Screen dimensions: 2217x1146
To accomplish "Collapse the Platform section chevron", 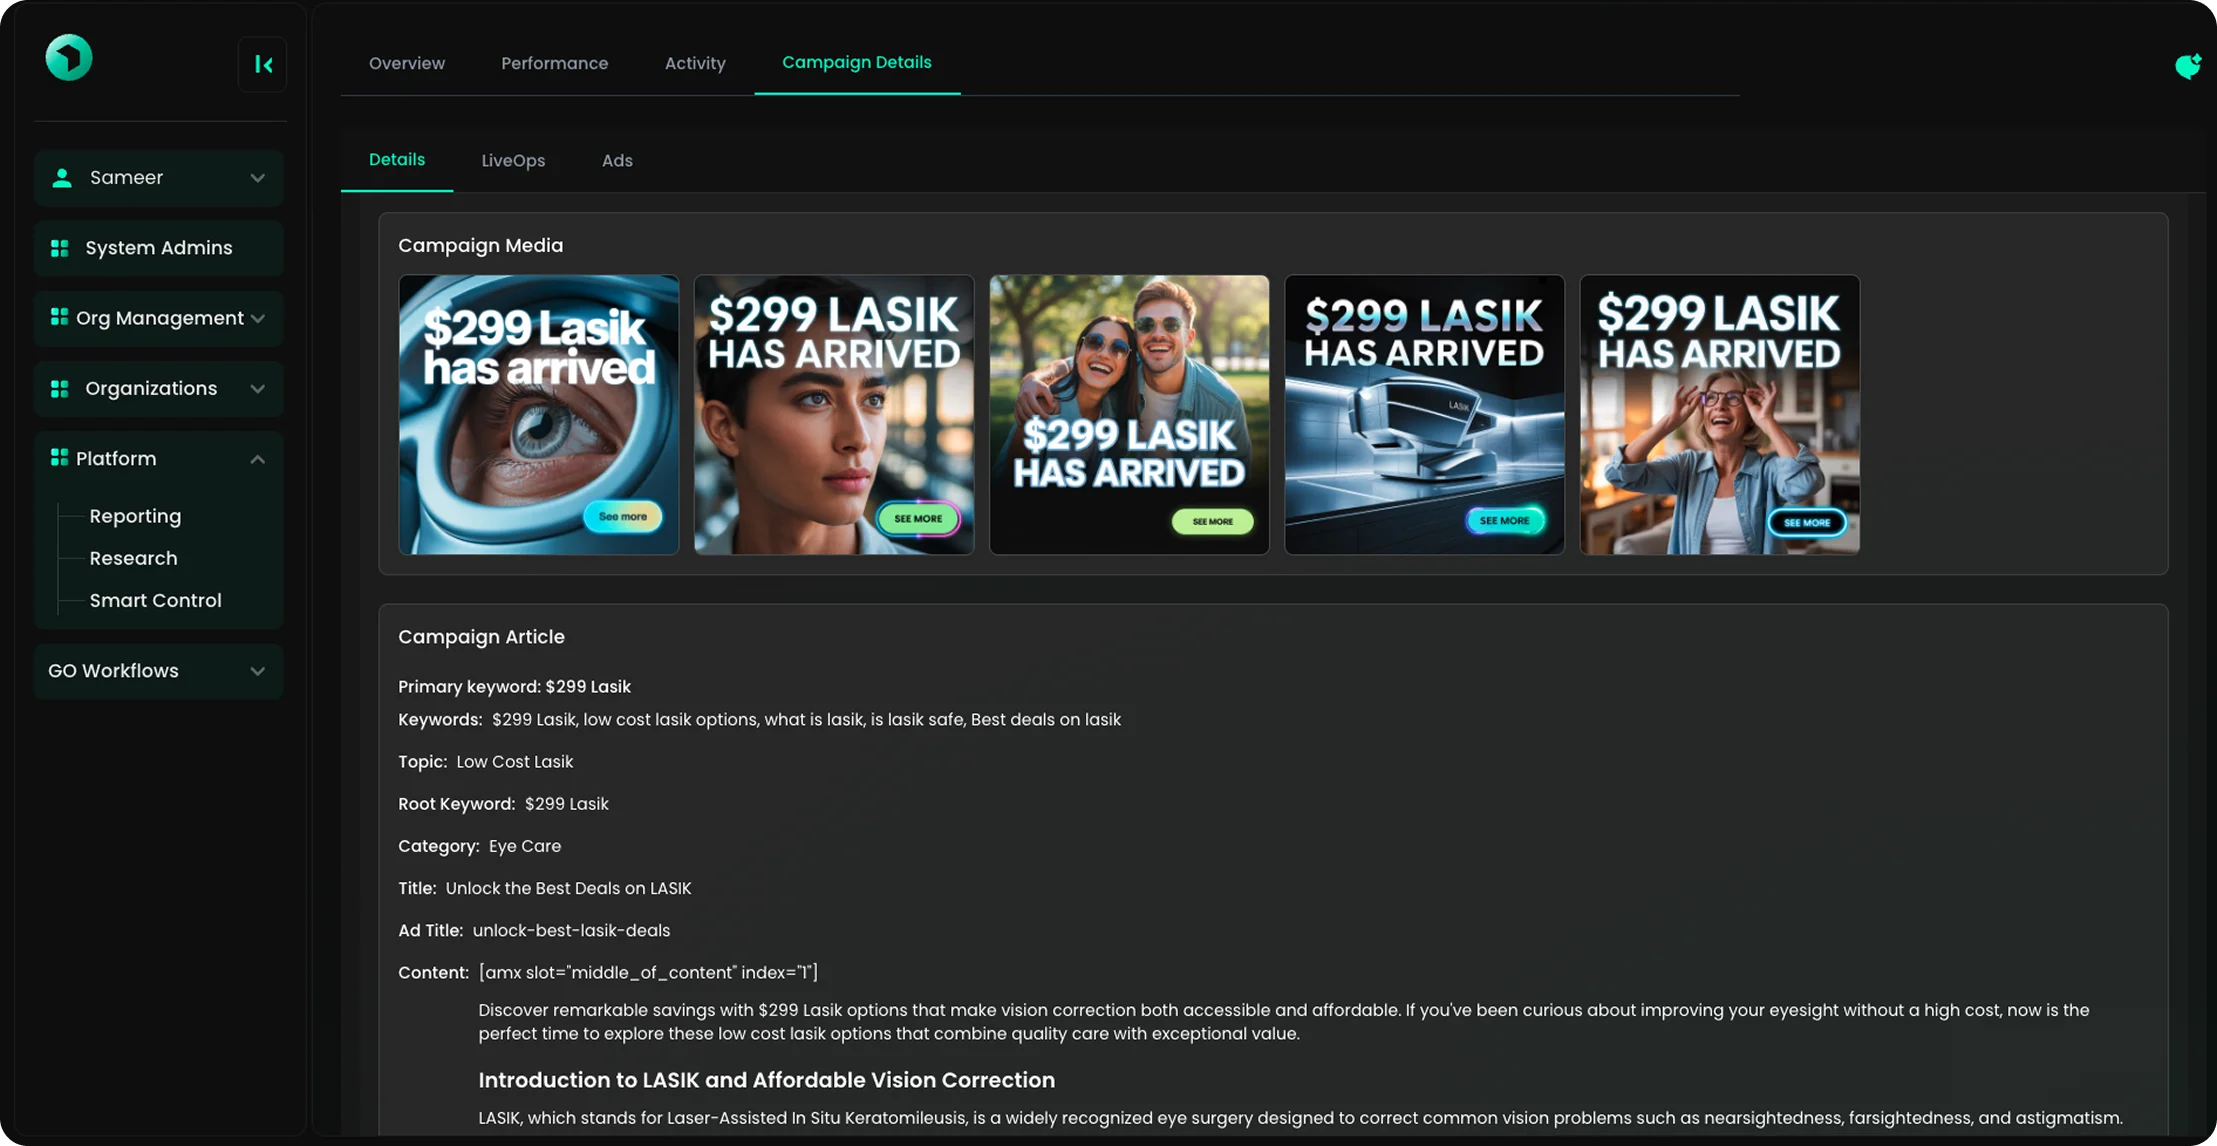I will pos(258,459).
